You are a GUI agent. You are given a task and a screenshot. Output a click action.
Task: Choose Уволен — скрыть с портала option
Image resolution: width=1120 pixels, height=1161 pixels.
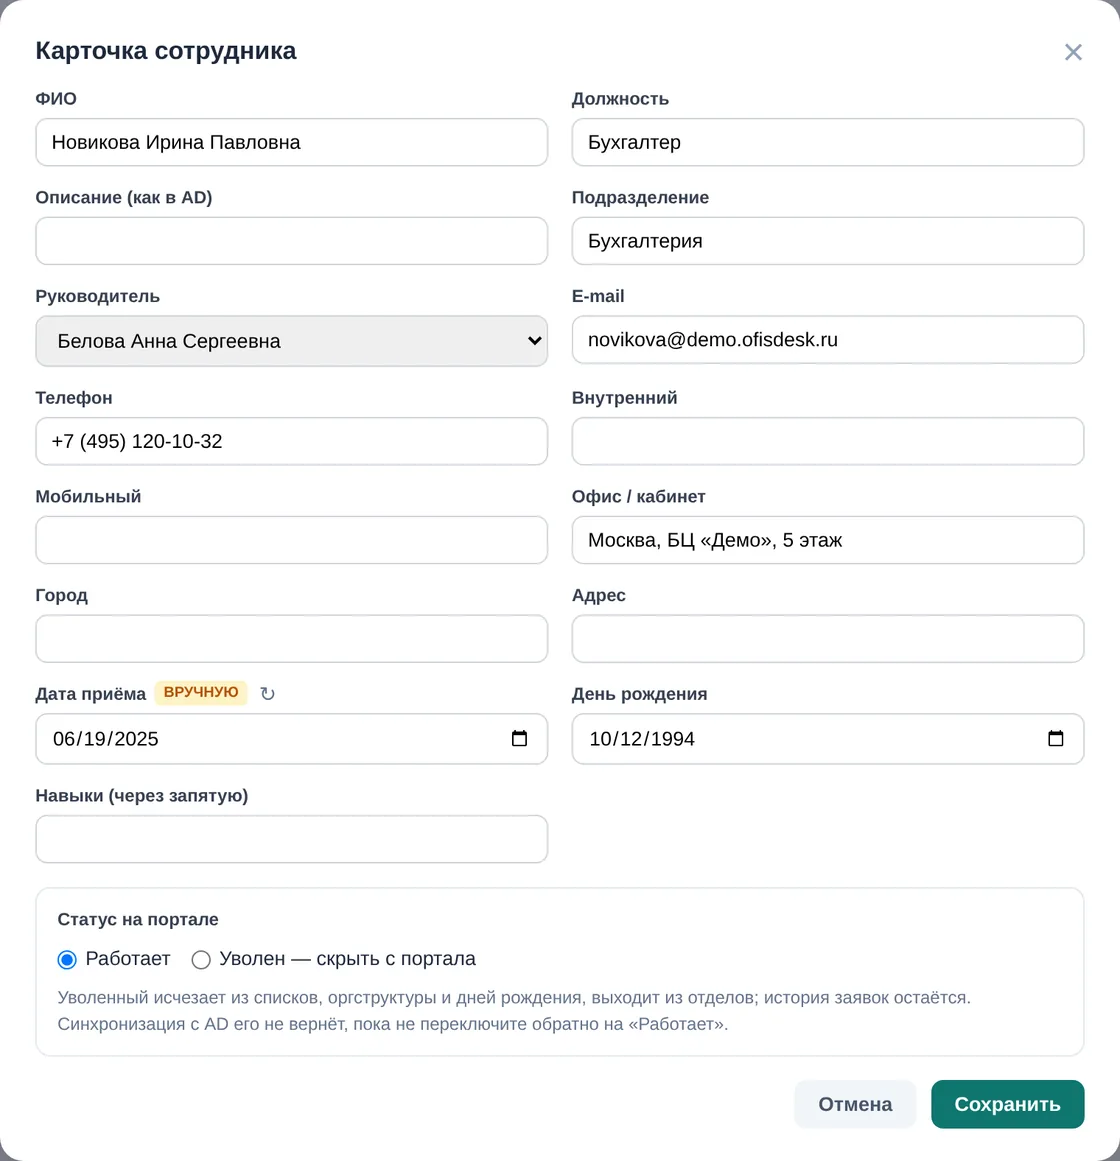(x=201, y=960)
